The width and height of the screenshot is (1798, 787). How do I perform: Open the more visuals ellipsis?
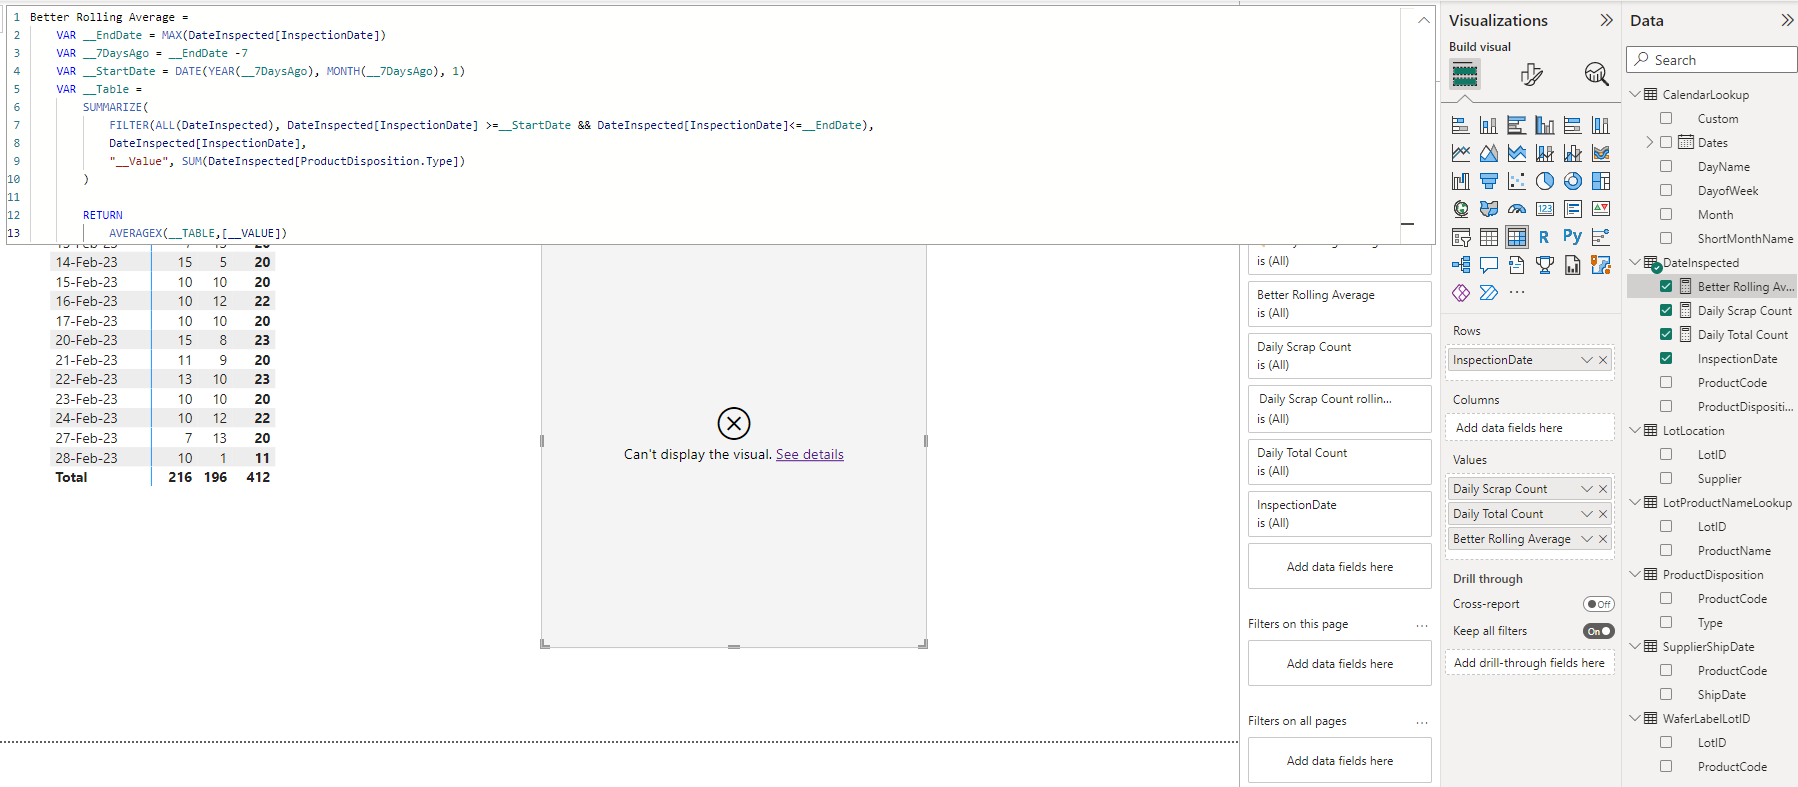point(1517,292)
